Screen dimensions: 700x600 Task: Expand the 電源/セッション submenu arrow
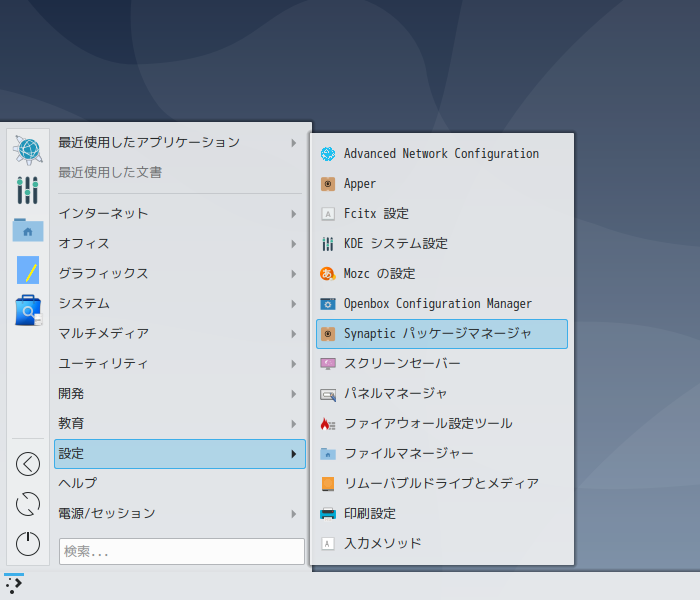[294, 514]
